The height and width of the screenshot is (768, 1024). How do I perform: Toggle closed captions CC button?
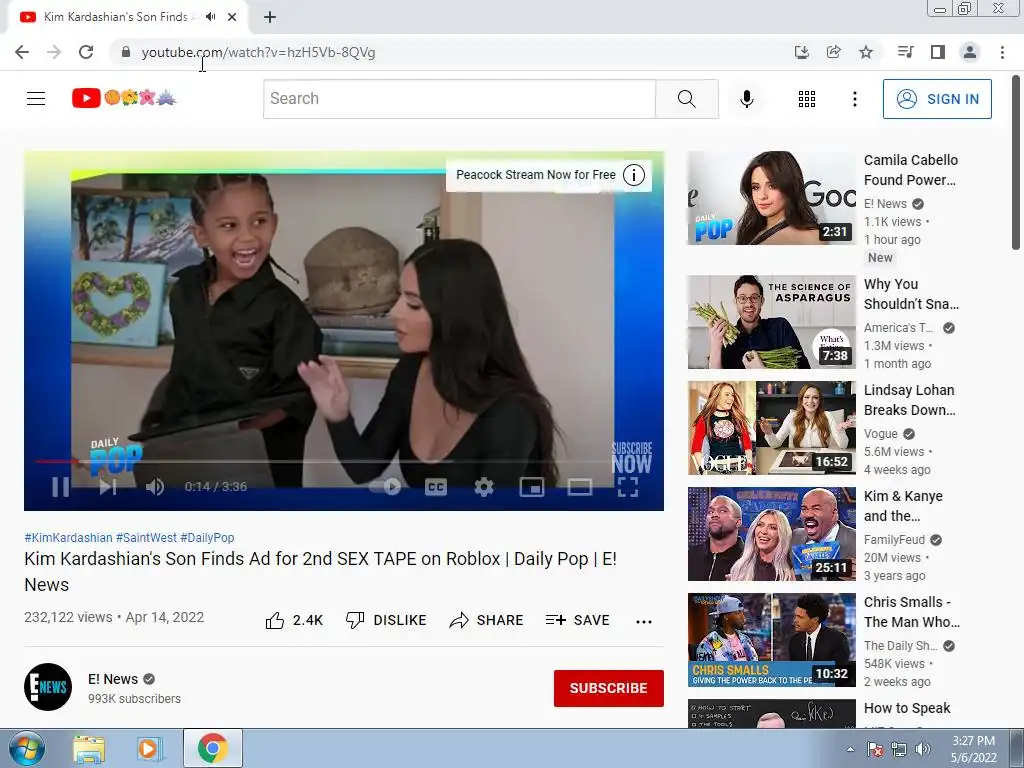pos(436,487)
